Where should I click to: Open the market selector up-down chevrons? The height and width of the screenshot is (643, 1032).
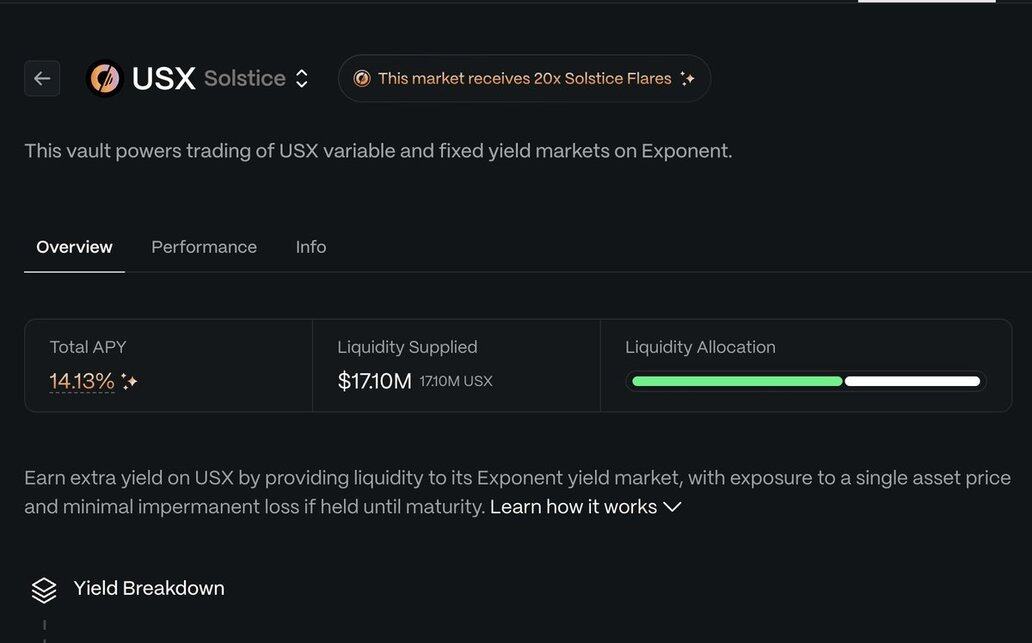(x=302, y=78)
